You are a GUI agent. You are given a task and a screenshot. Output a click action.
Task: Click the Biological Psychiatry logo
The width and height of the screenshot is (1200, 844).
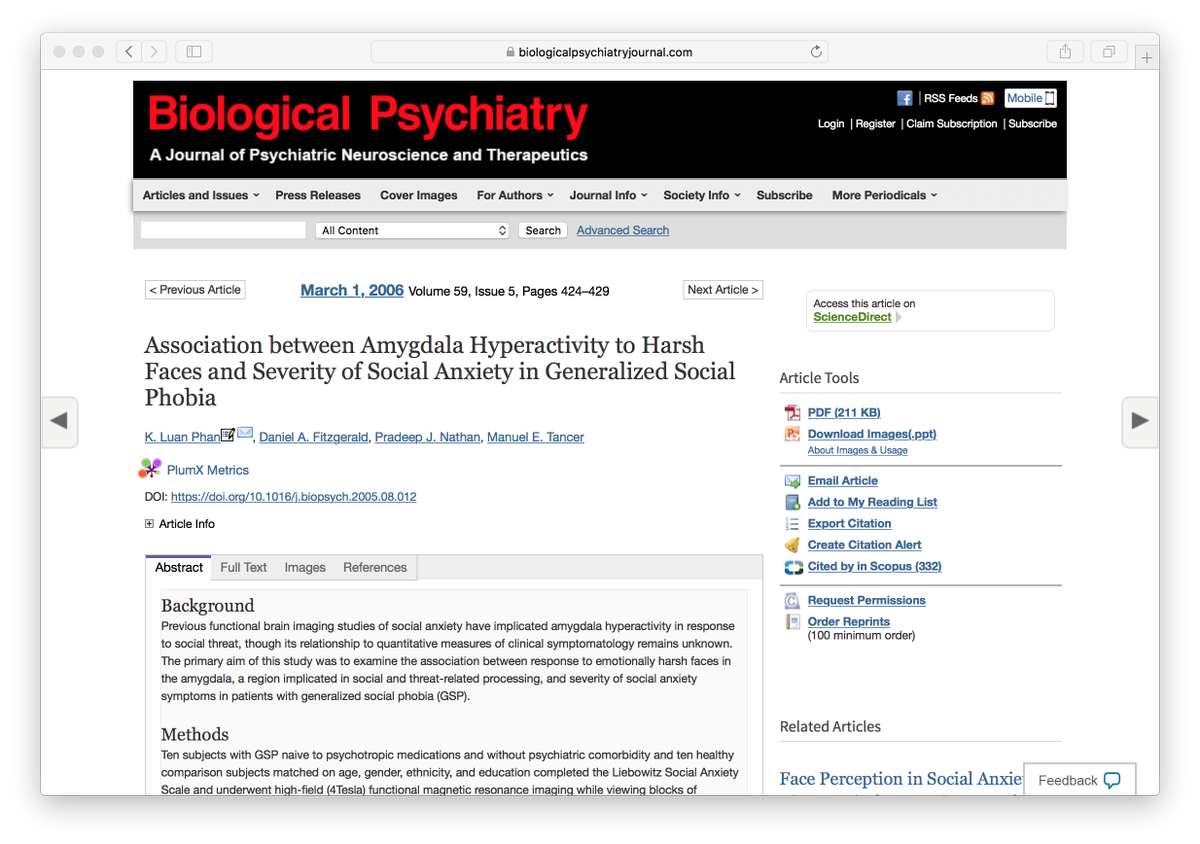[x=368, y=117]
